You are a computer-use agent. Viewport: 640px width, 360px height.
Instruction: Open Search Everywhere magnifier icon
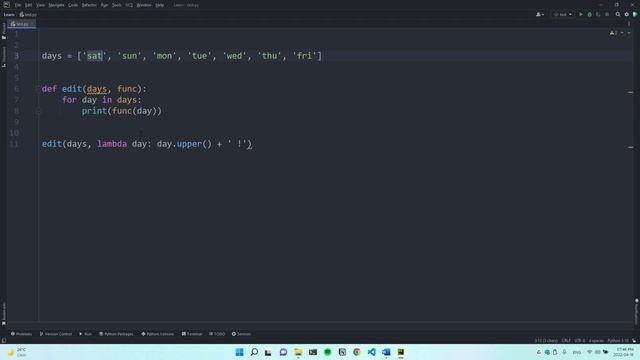click(618, 14)
